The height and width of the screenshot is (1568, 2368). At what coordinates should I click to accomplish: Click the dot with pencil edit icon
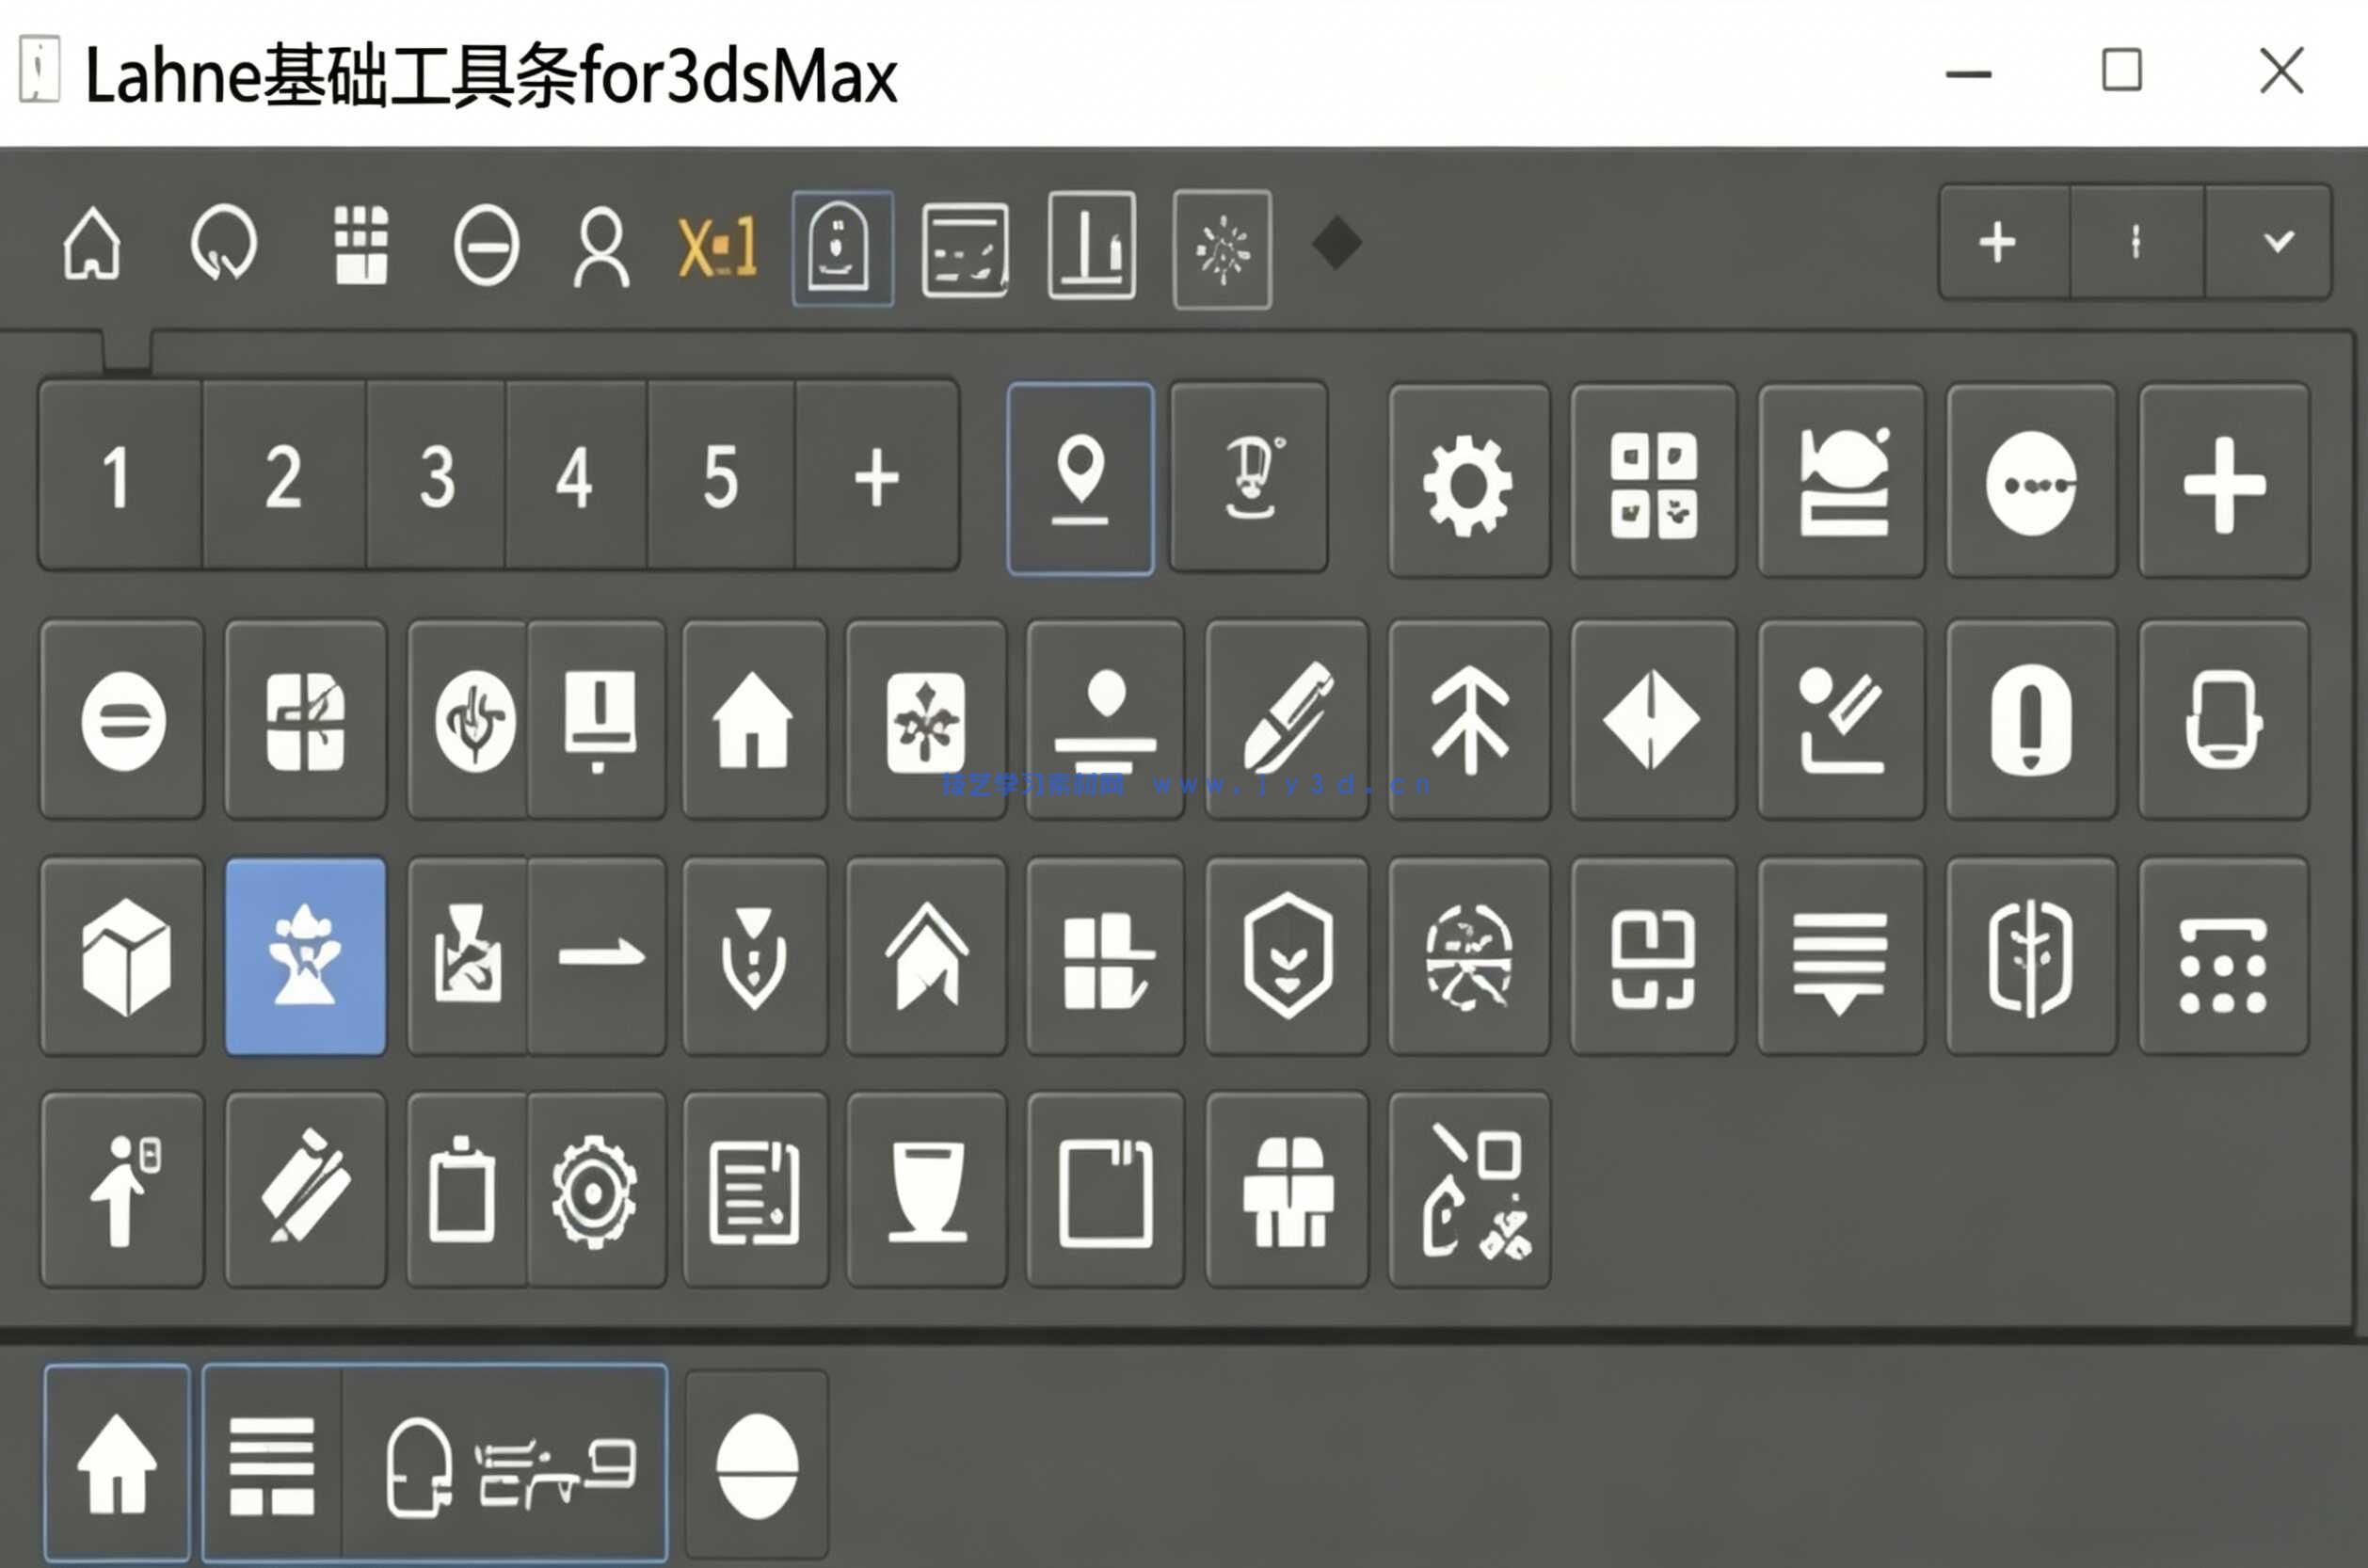pyautogui.click(x=1841, y=720)
